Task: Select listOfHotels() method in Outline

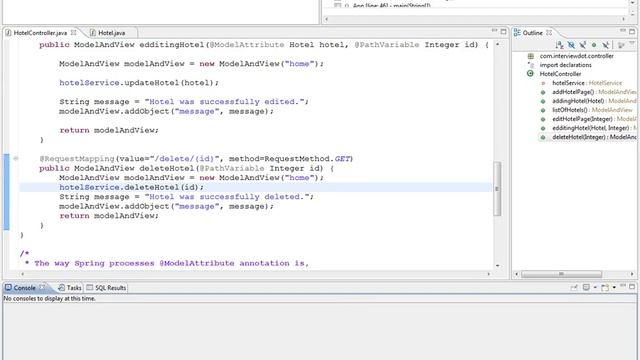Action: tap(592, 110)
